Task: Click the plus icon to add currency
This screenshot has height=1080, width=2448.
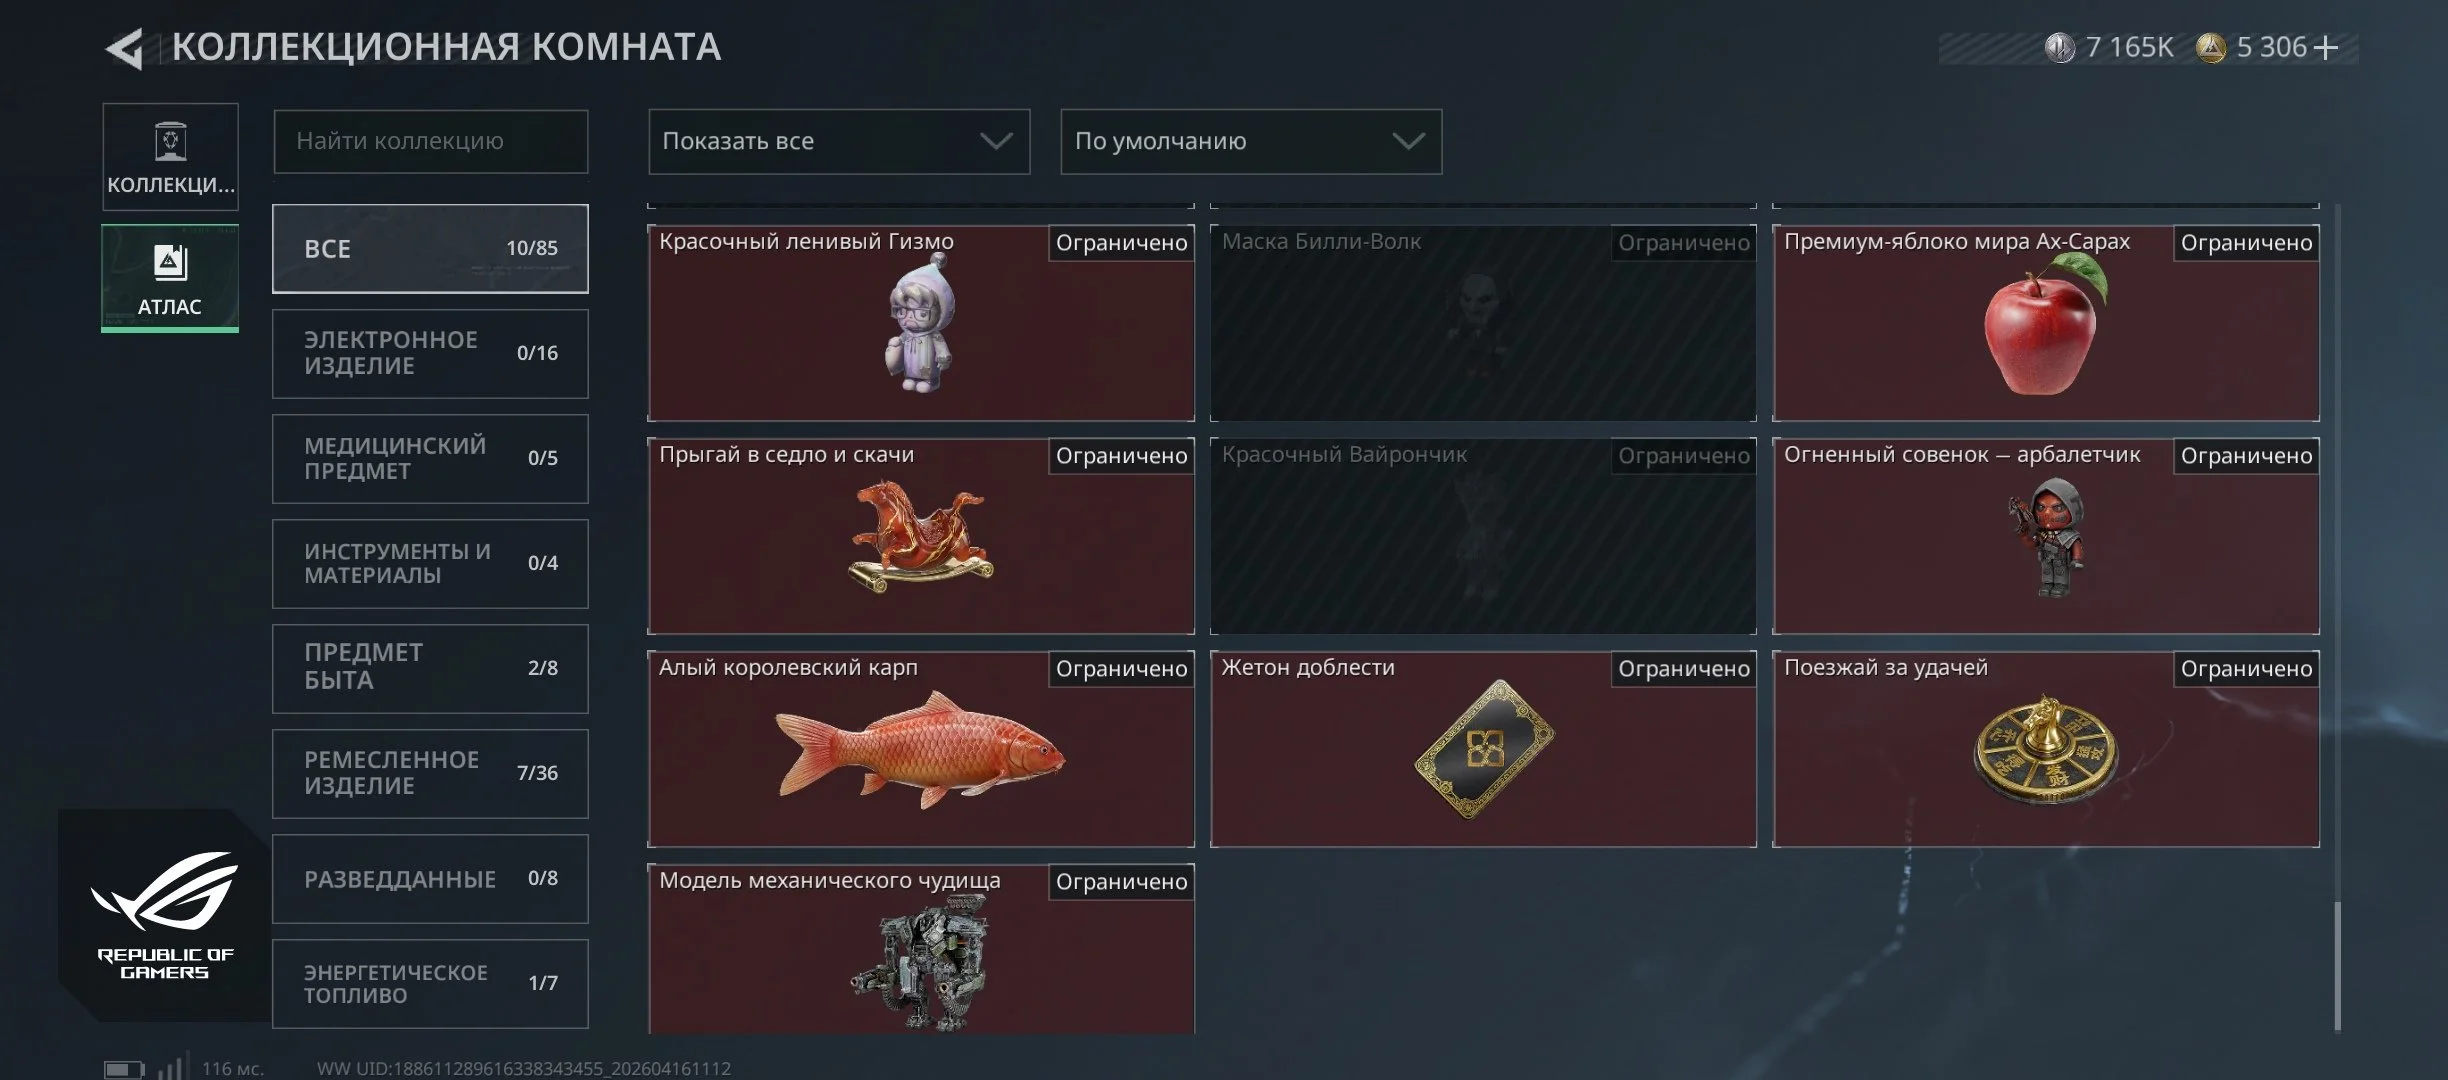Action: point(2327,48)
